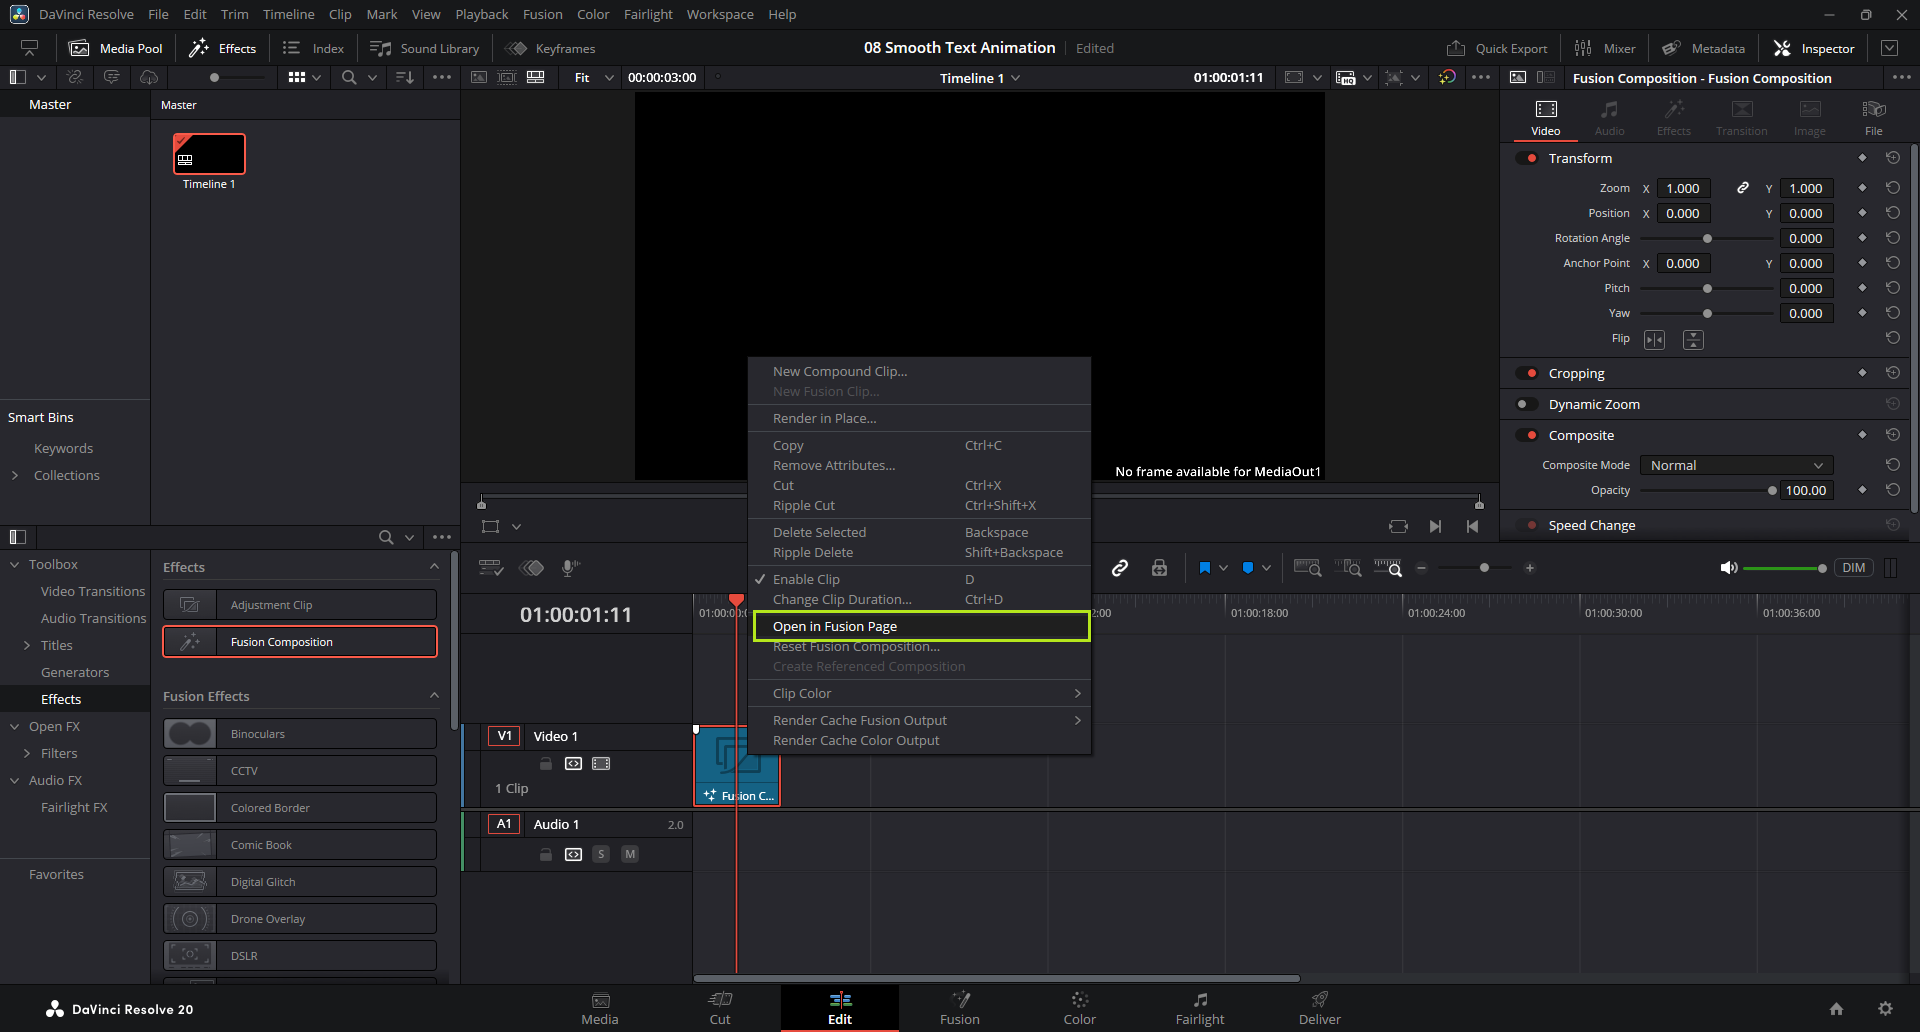Select the Timeline 1 thumbnail in Media Pool
1920x1032 pixels.
[209, 155]
